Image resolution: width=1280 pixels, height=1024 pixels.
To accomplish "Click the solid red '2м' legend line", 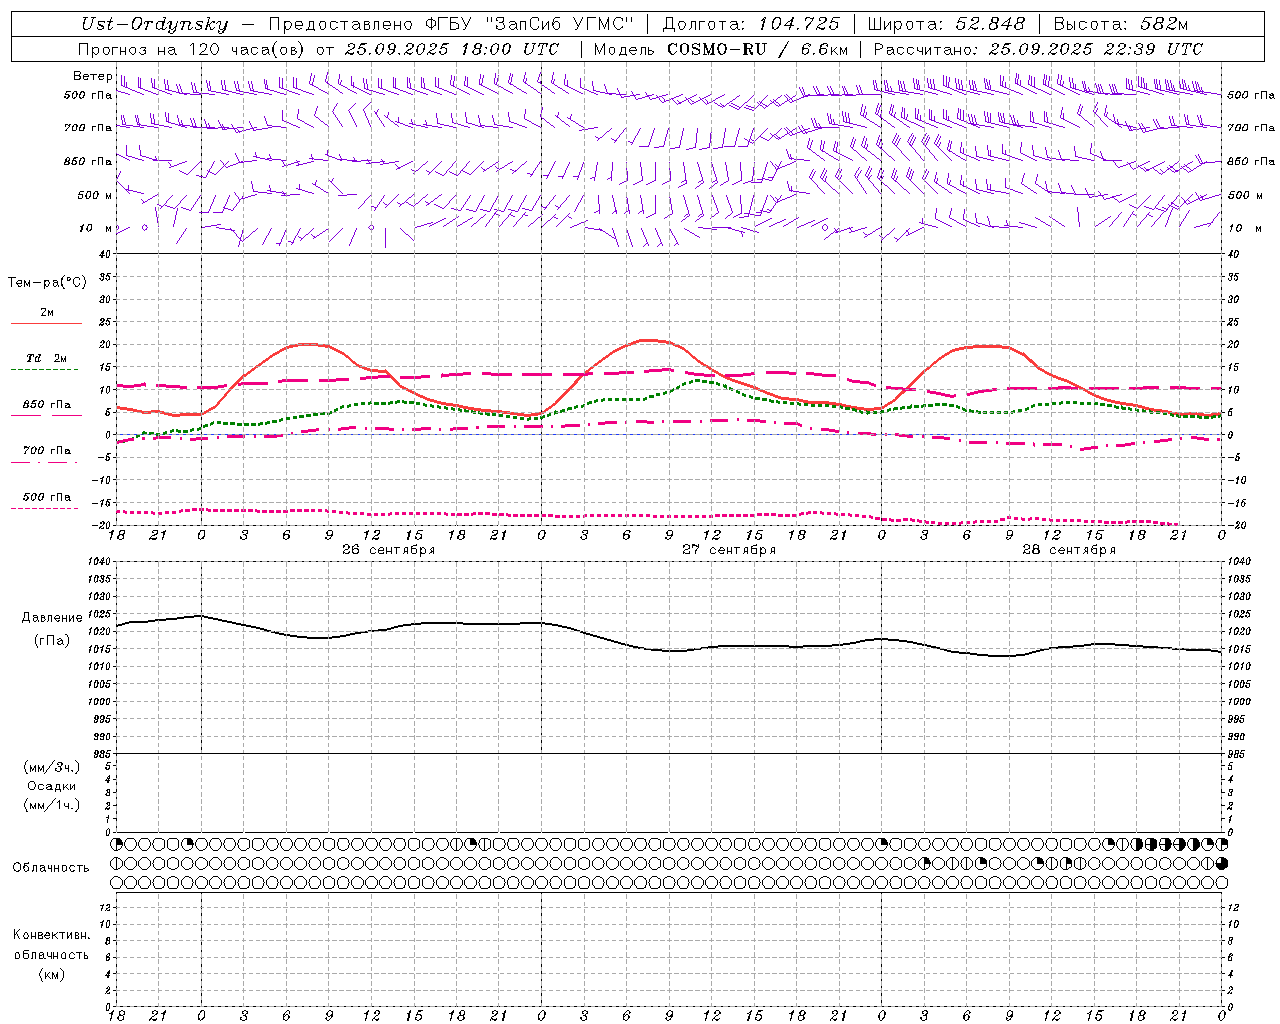I will [x=46, y=324].
